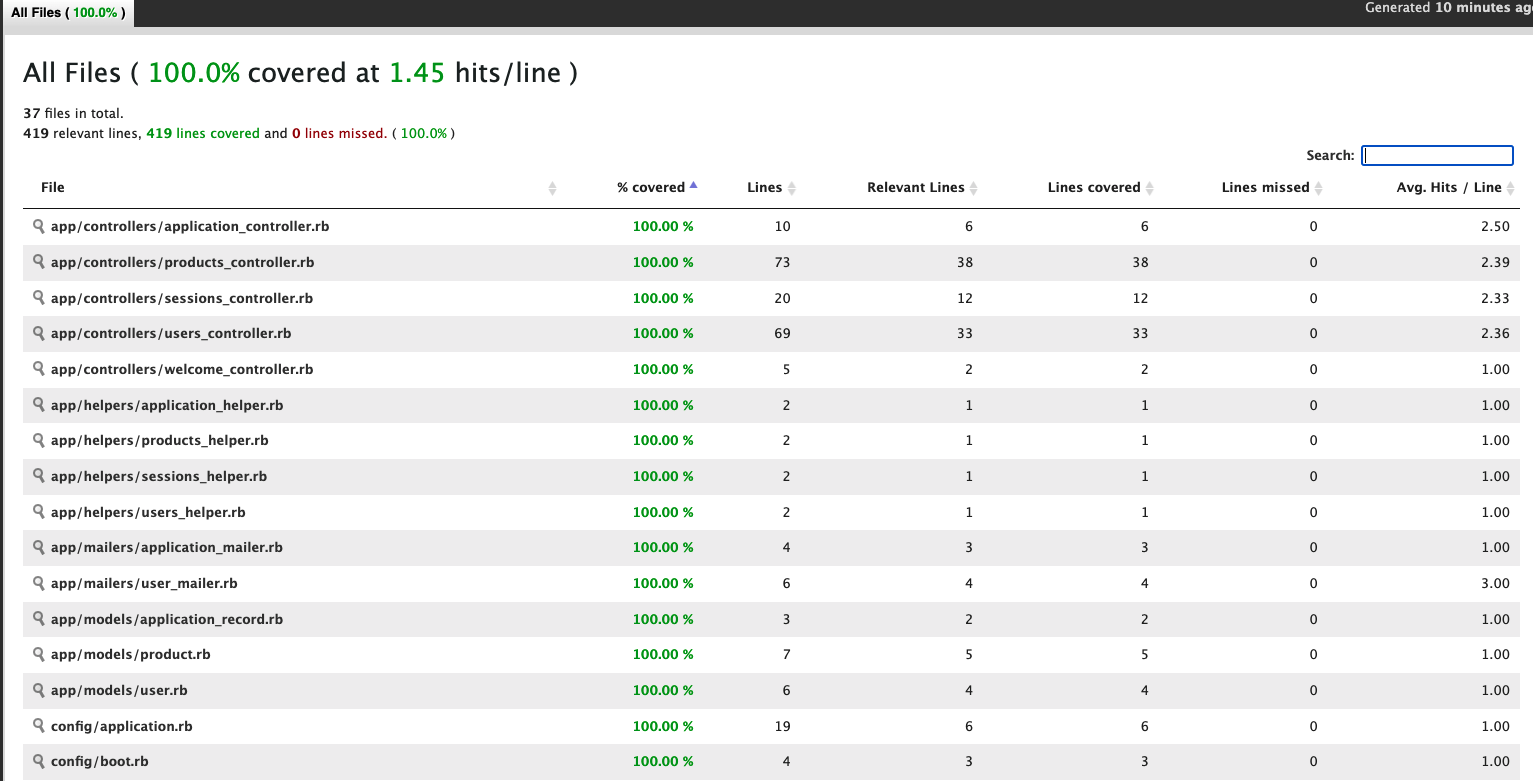Screen dimensions: 1533x781
Task: Click inside the Search input field
Action: (x=1436, y=155)
